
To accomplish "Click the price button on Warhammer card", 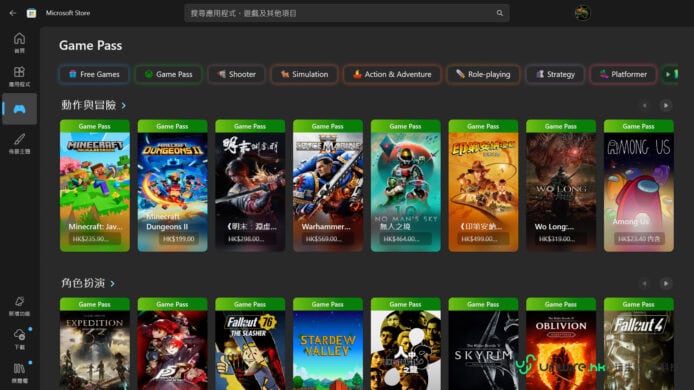I will pyautogui.click(x=327, y=239).
